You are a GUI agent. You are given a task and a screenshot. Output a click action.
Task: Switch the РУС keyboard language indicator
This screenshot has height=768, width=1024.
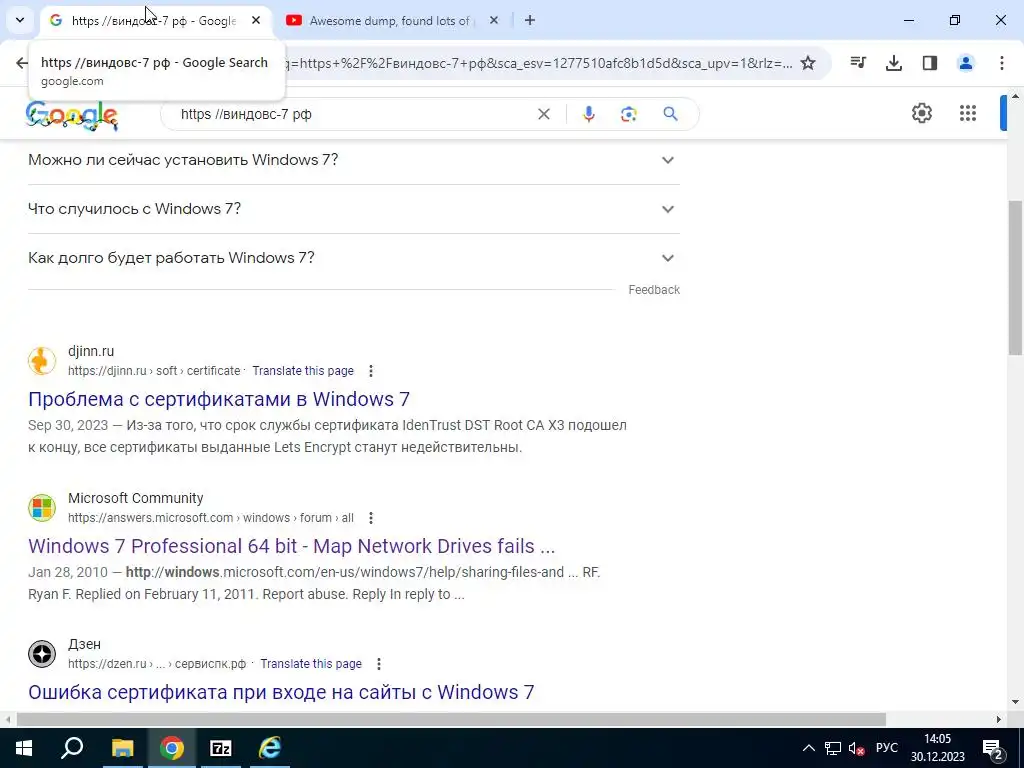pos(887,748)
